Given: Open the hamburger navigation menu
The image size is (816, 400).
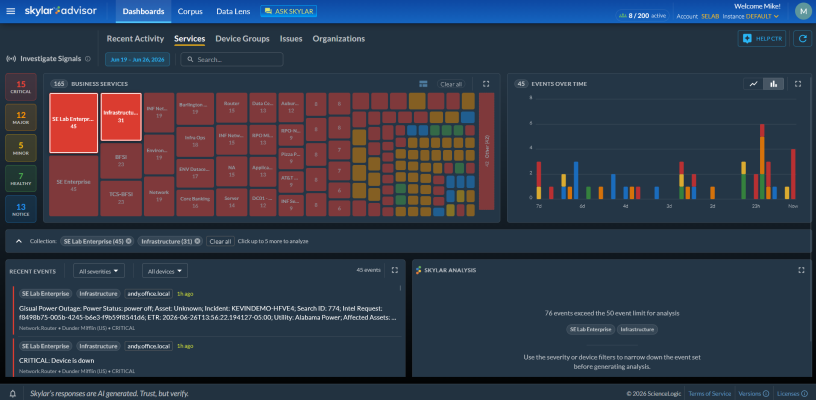Looking at the screenshot, I should pos(10,11).
